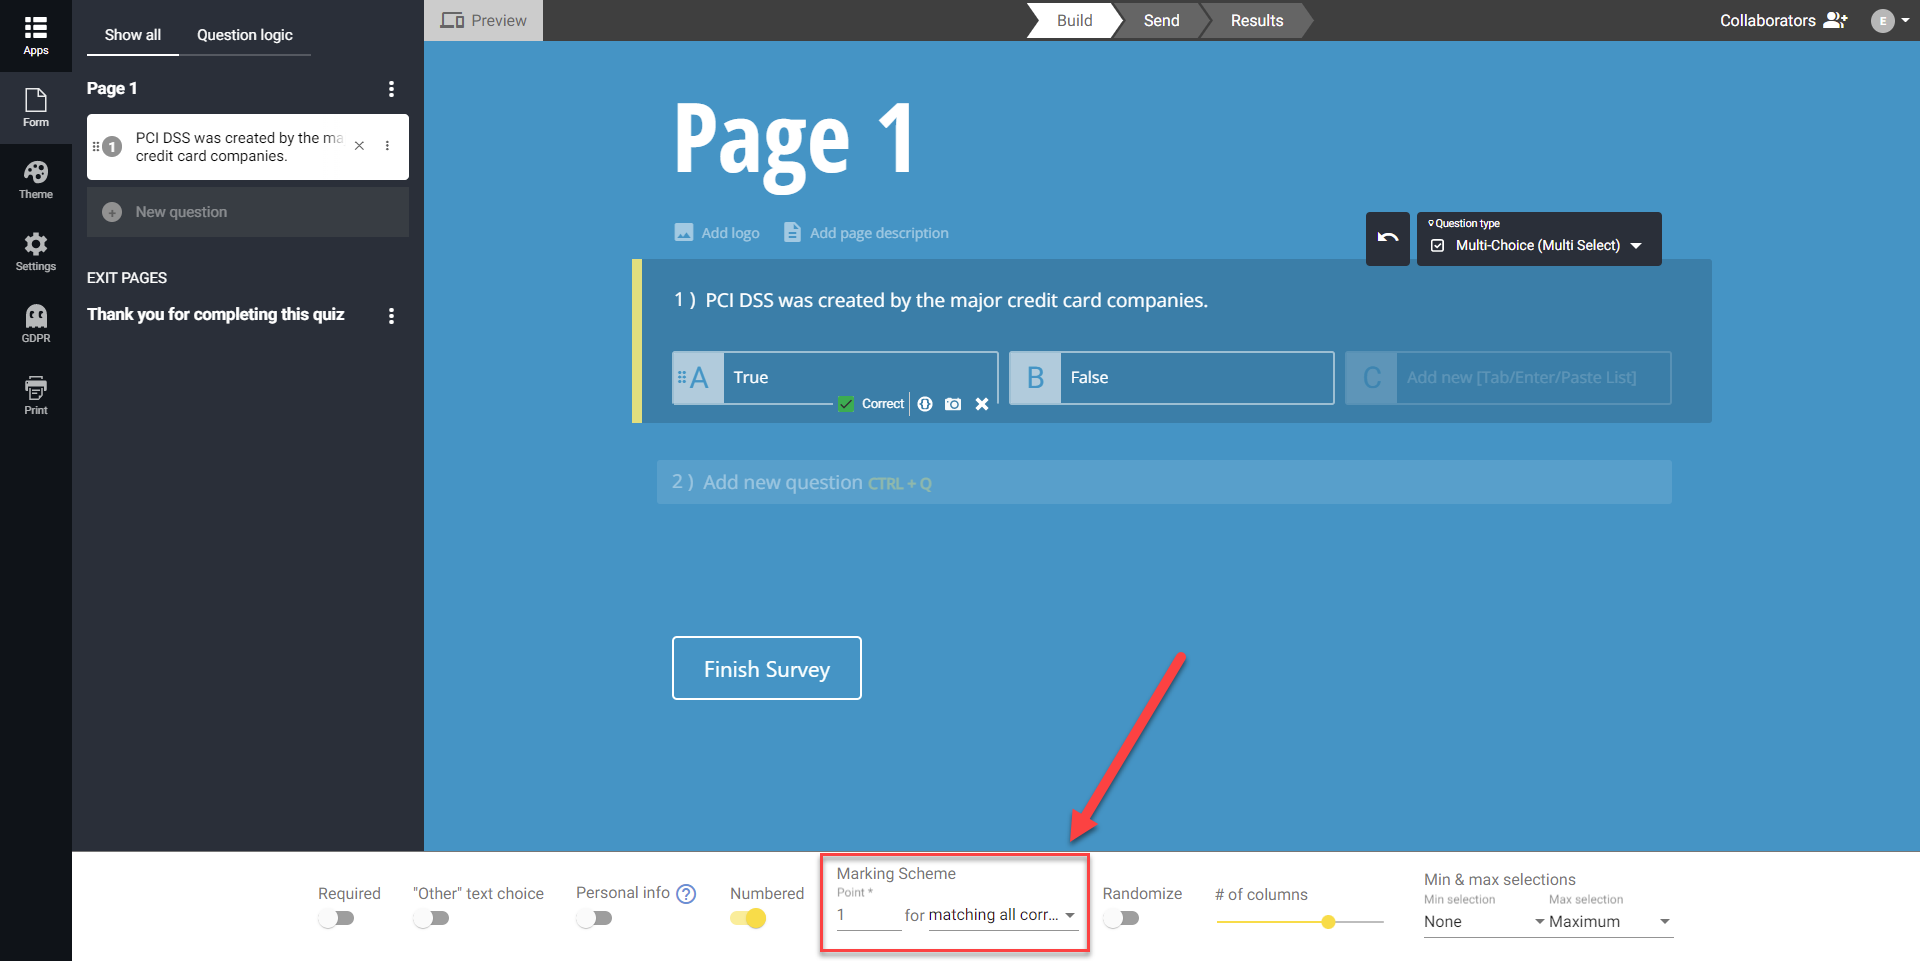Click the drag handle of question 1 card
This screenshot has width=1920, height=961.
click(96, 146)
